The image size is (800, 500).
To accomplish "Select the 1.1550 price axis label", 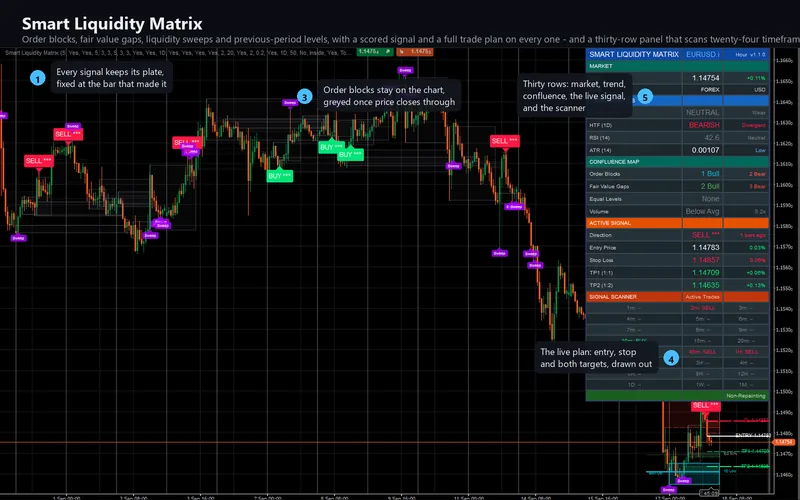I will point(784,288).
